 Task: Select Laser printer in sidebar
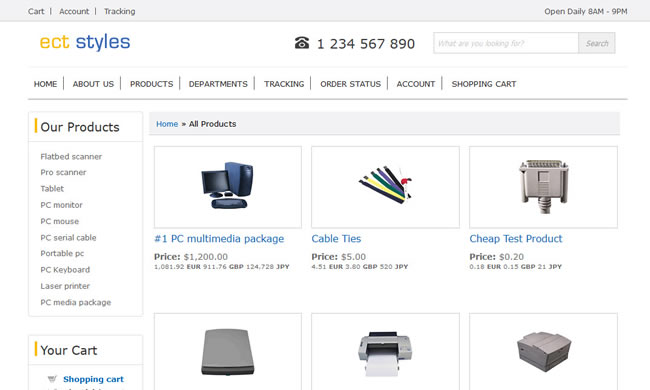tap(65, 286)
